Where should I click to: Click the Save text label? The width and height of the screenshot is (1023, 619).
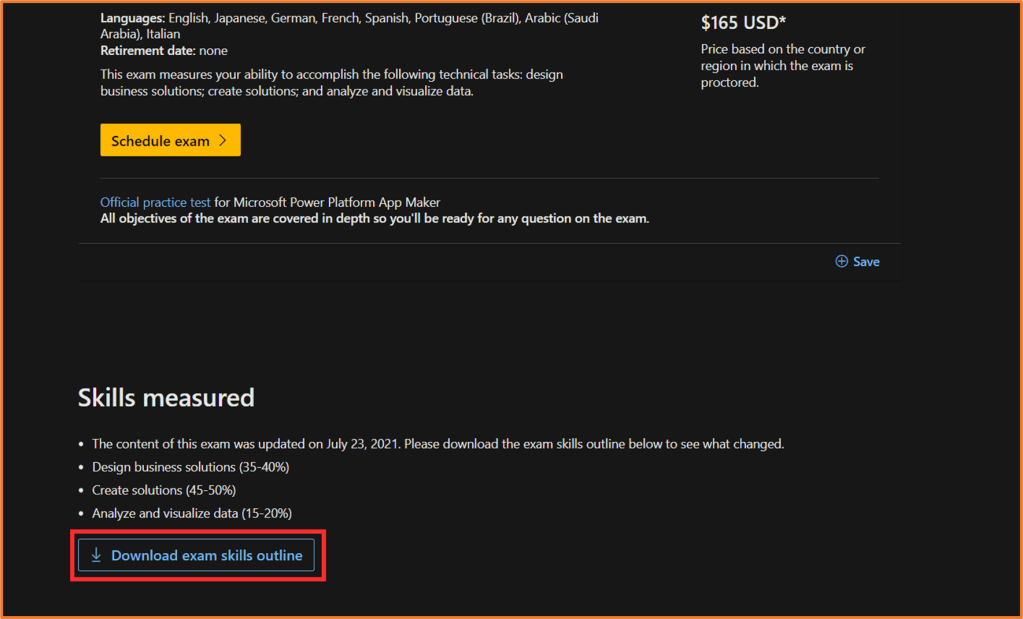[x=866, y=262]
